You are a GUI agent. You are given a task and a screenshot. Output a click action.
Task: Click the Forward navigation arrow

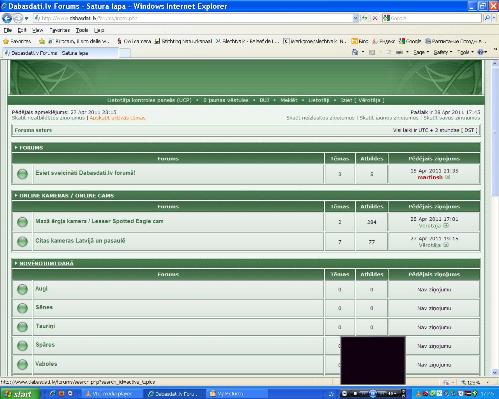[18, 18]
